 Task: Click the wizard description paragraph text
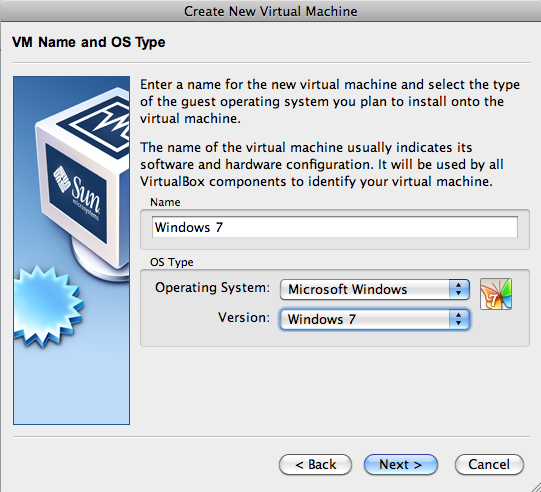(x=329, y=101)
